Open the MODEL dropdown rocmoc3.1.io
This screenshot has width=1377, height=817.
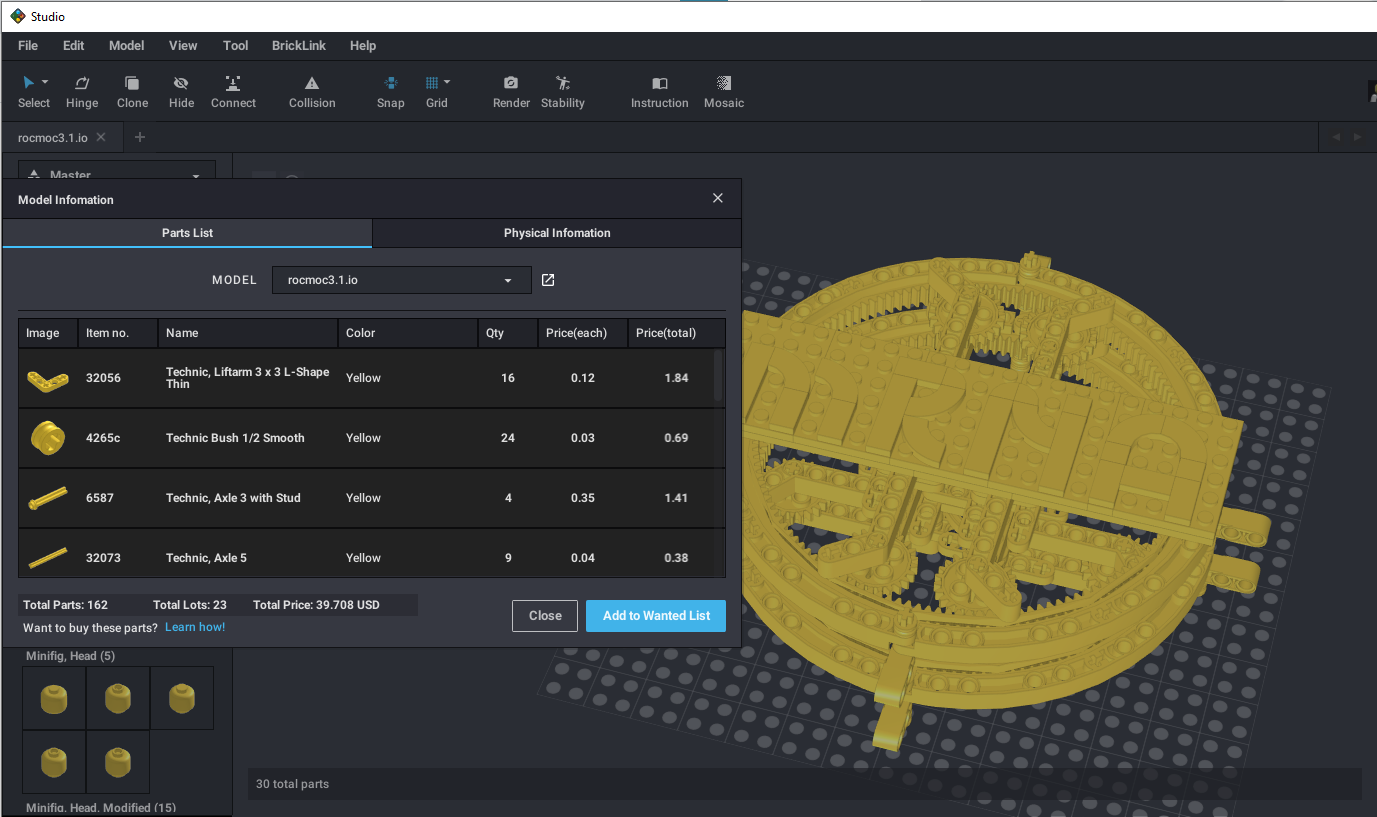pyautogui.click(x=401, y=280)
